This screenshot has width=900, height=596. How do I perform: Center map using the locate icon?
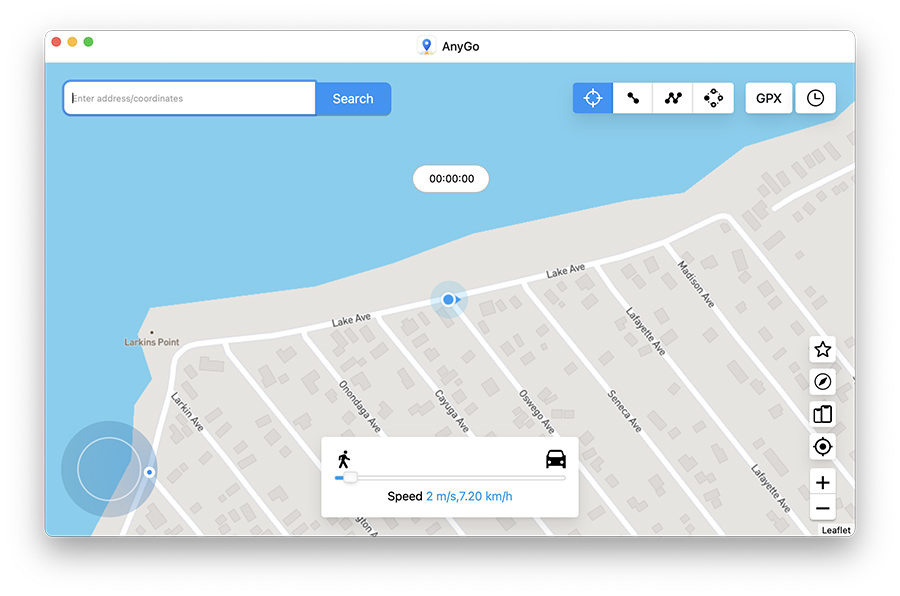coord(822,447)
